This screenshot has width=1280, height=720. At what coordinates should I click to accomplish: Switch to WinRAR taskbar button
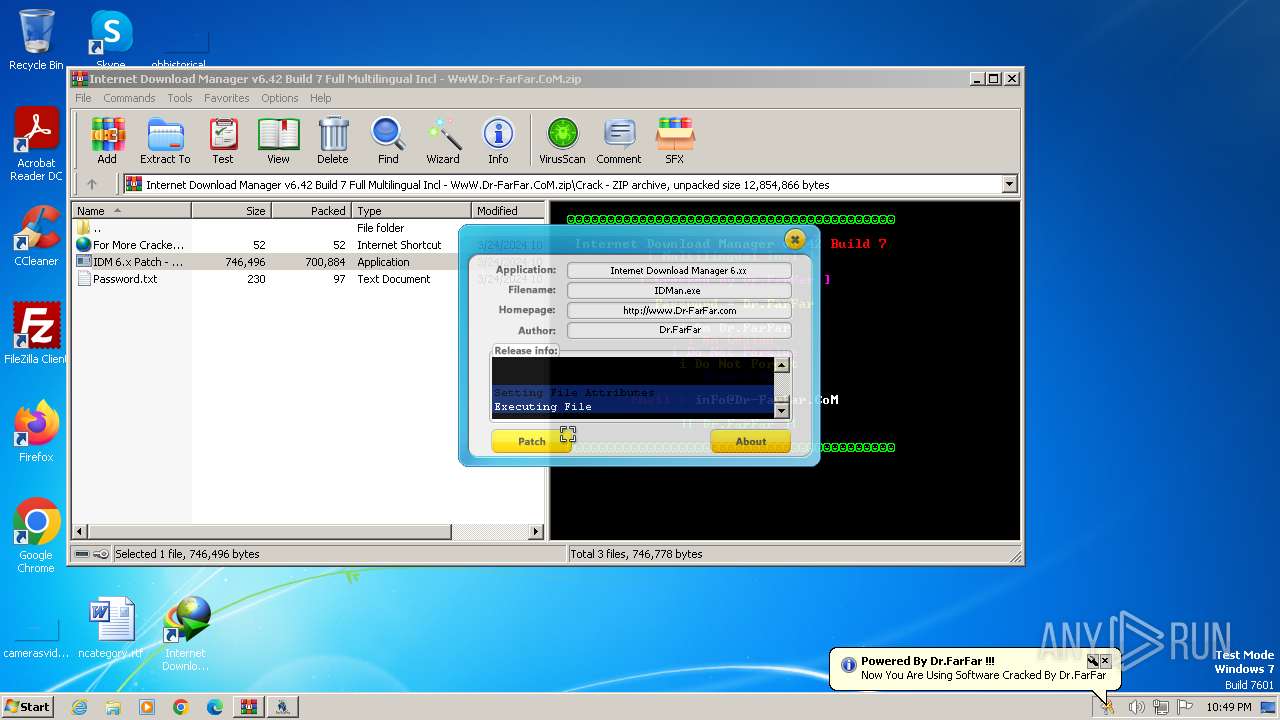pos(248,707)
